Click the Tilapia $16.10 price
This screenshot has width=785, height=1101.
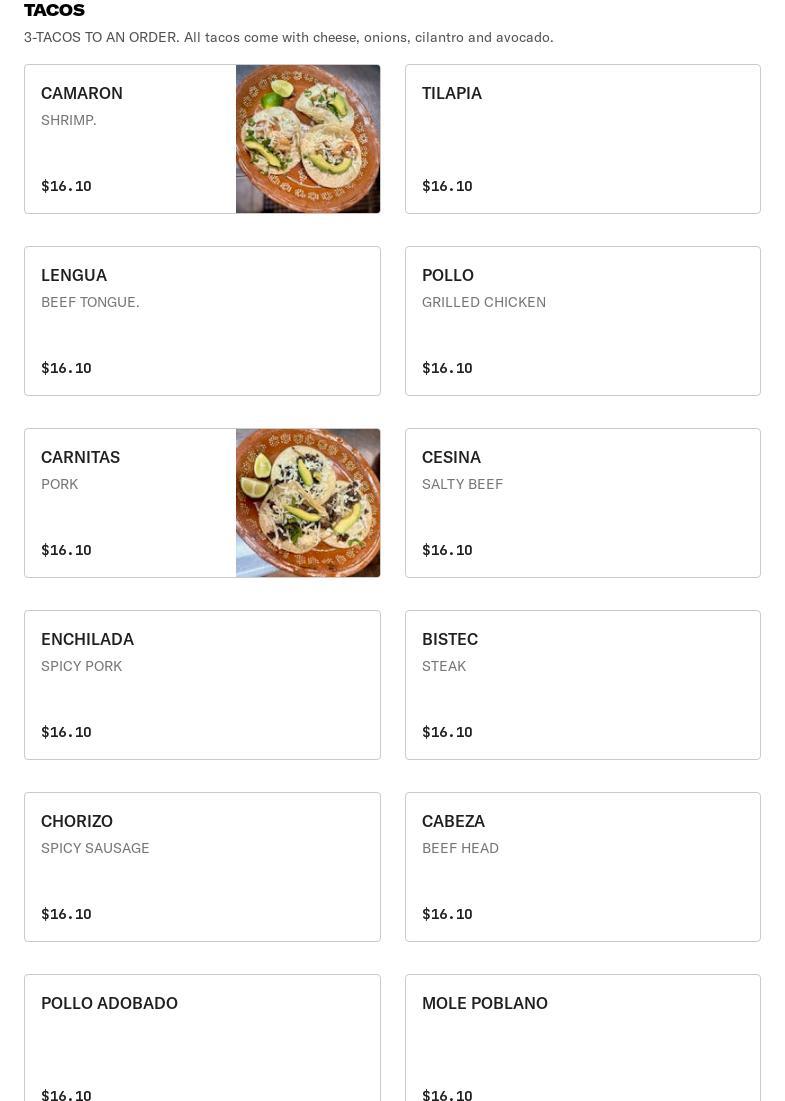click(x=447, y=186)
